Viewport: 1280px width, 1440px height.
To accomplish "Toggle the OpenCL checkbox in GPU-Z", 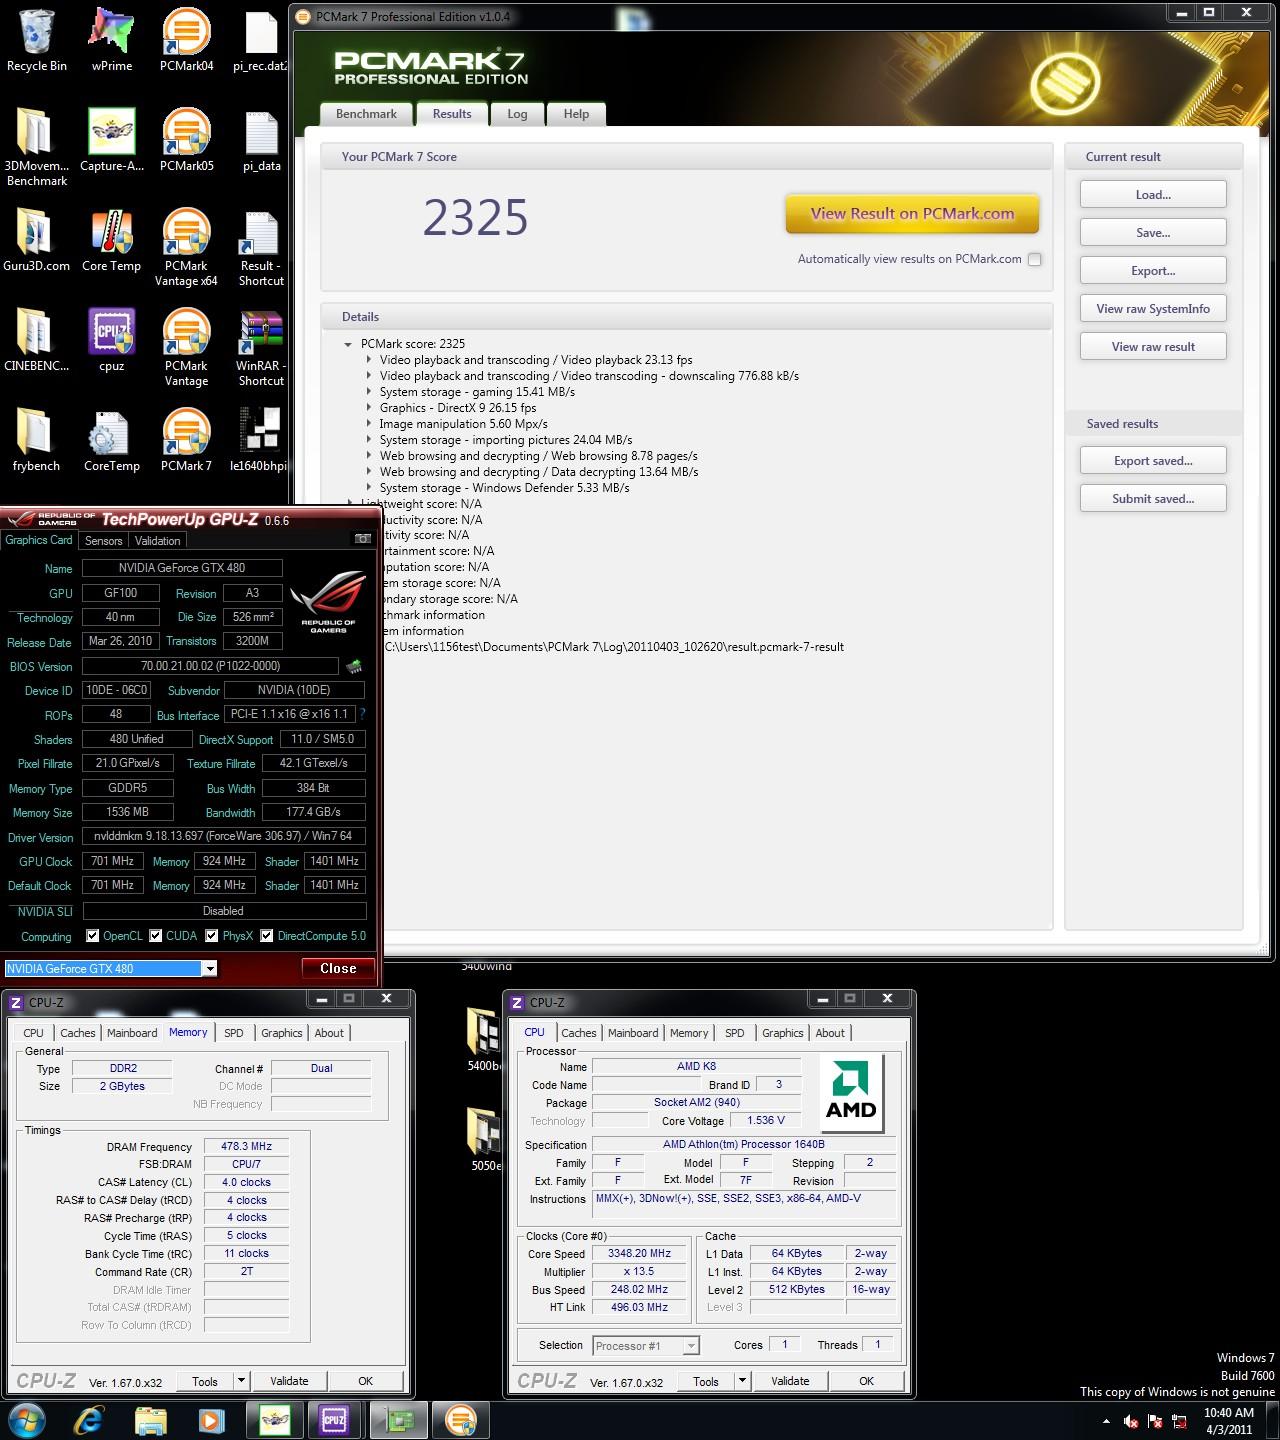I will click(93, 936).
